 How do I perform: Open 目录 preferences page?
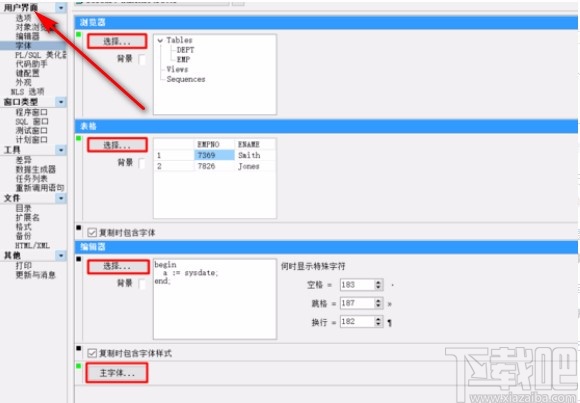tap(23, 208)
